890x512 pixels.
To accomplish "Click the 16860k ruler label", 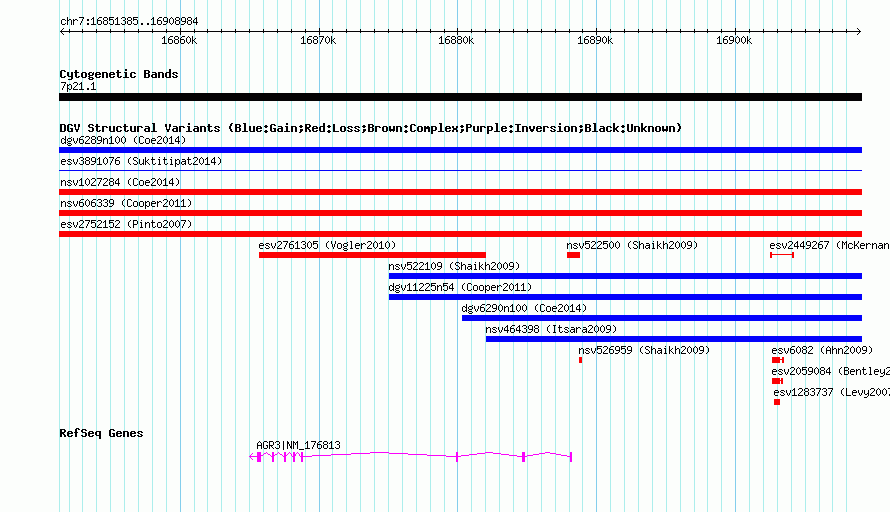I will tap(179, 40).
